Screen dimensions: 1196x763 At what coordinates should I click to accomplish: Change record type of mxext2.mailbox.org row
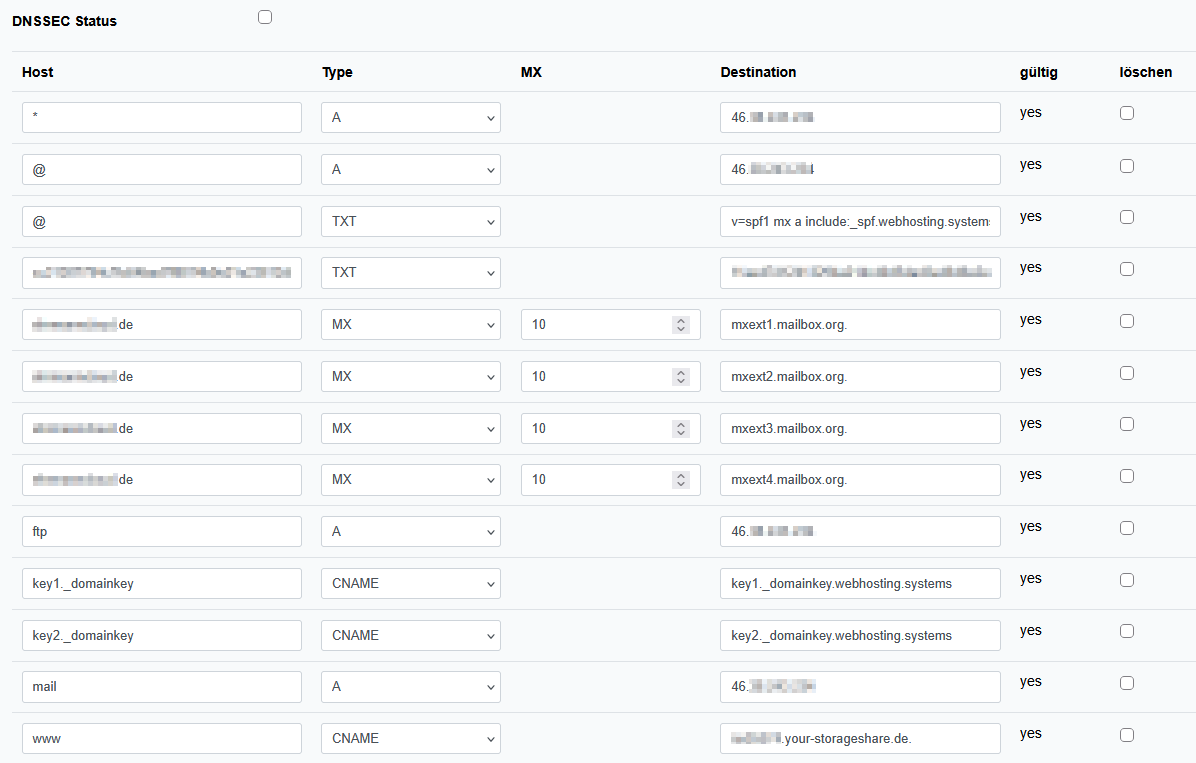[410, 376]
